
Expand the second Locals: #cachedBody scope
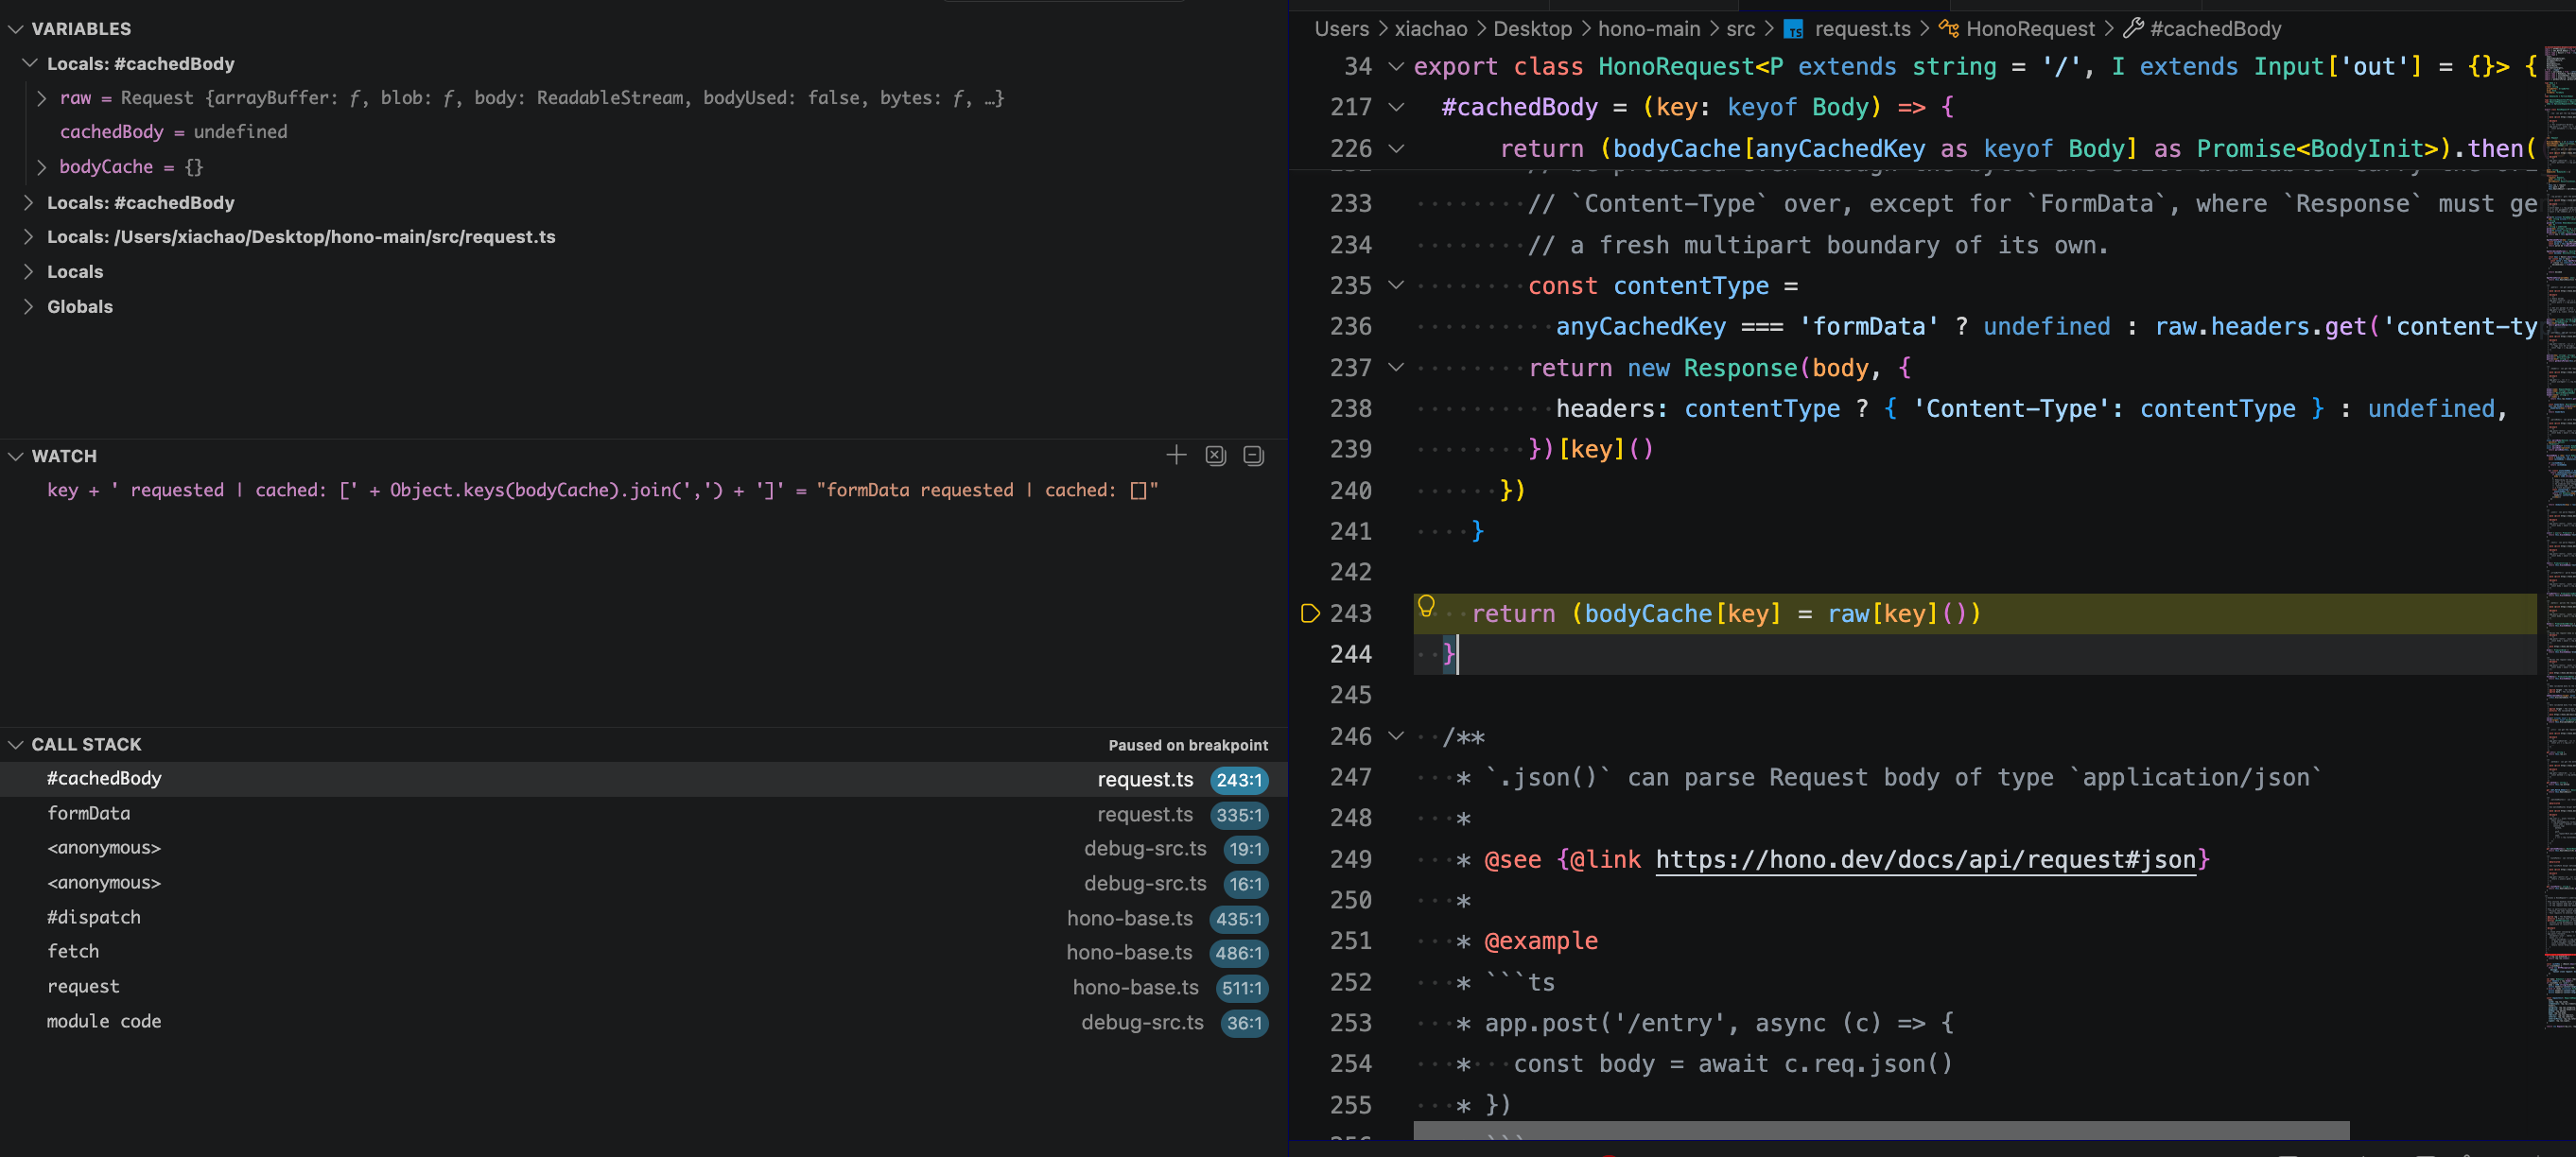(x=29, y=202)
